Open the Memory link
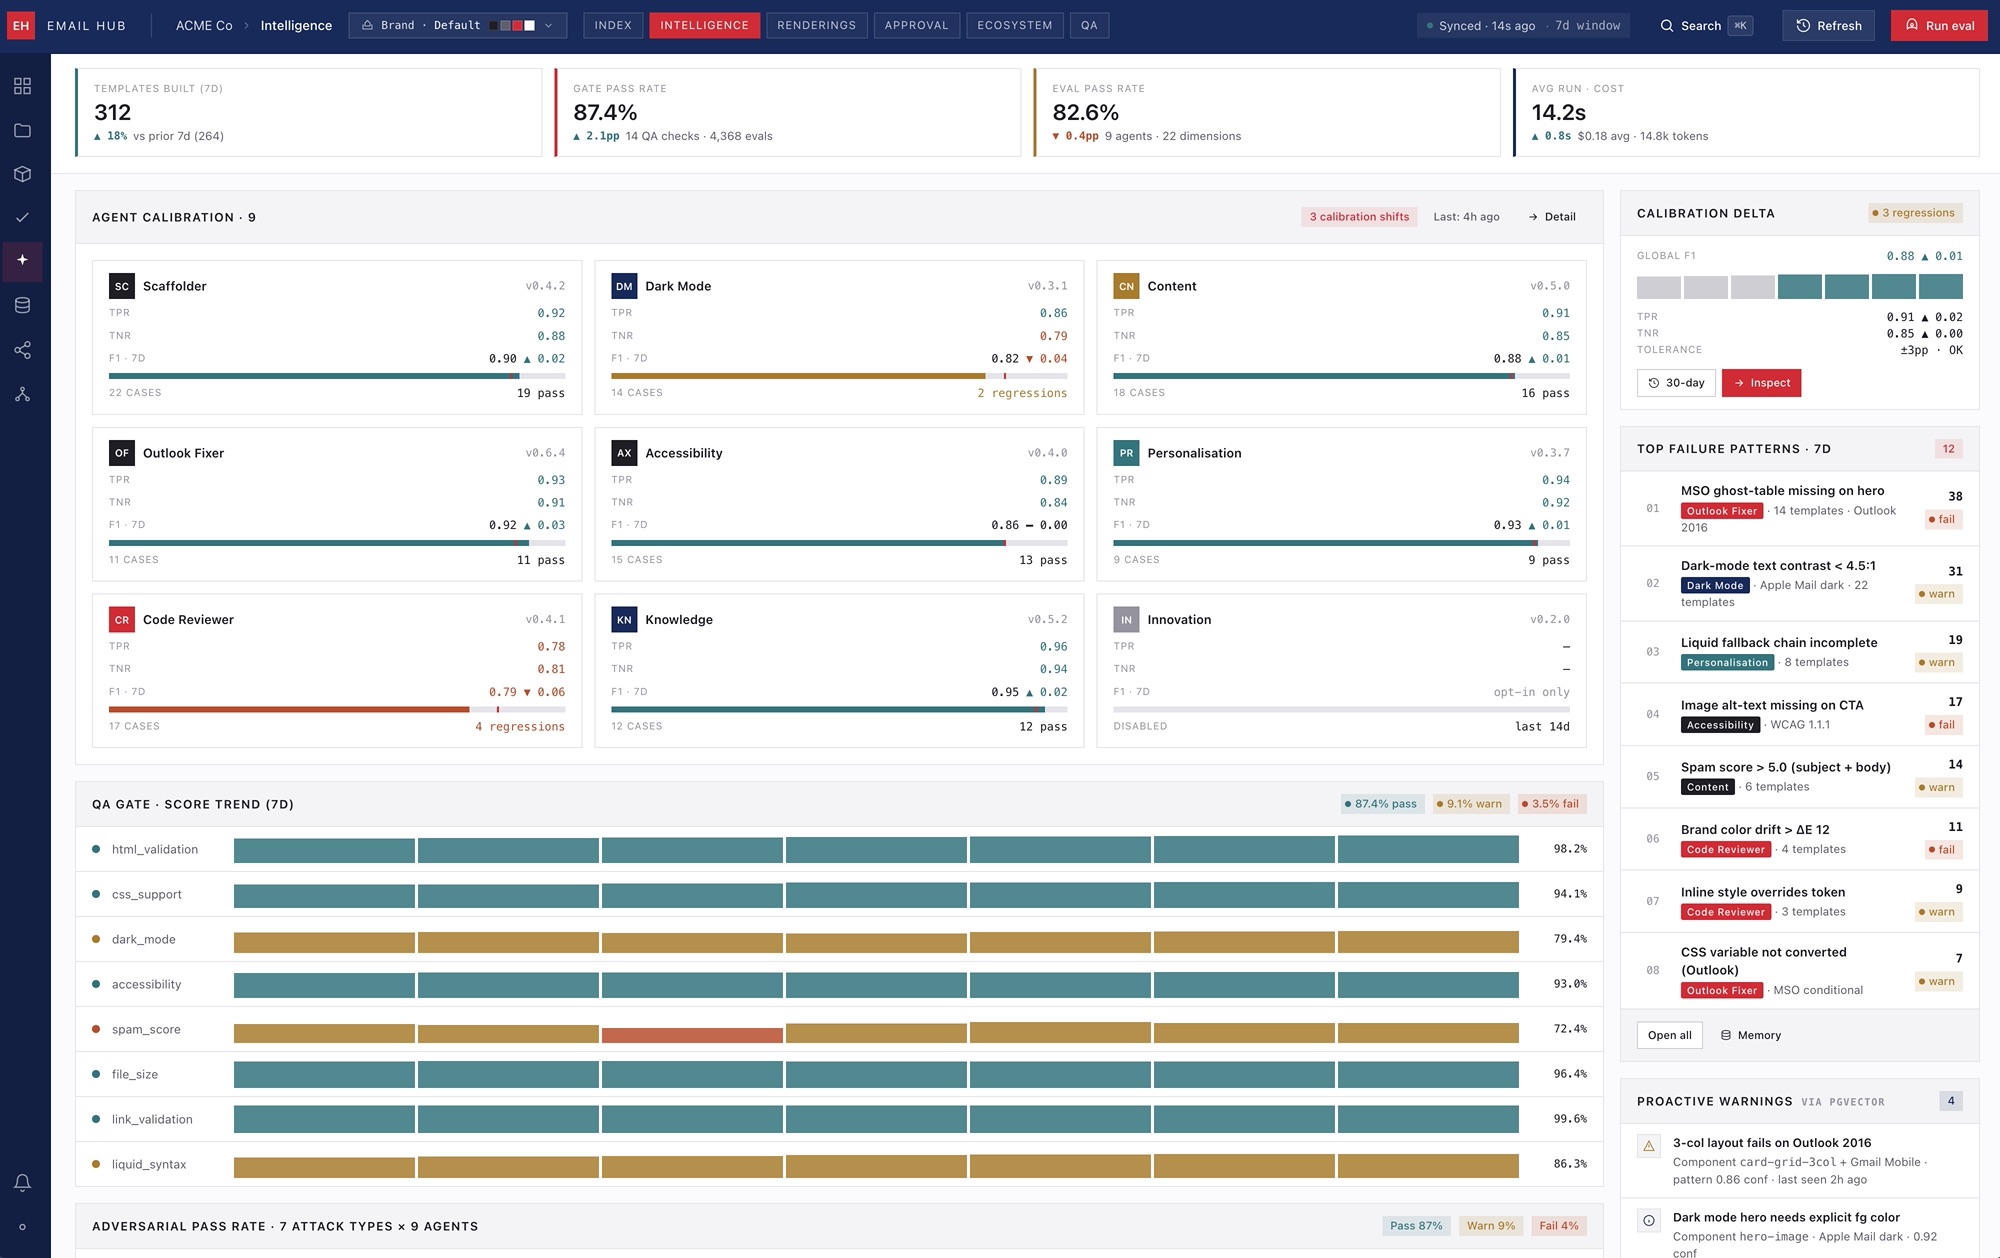 [x=1750, y=1035]
